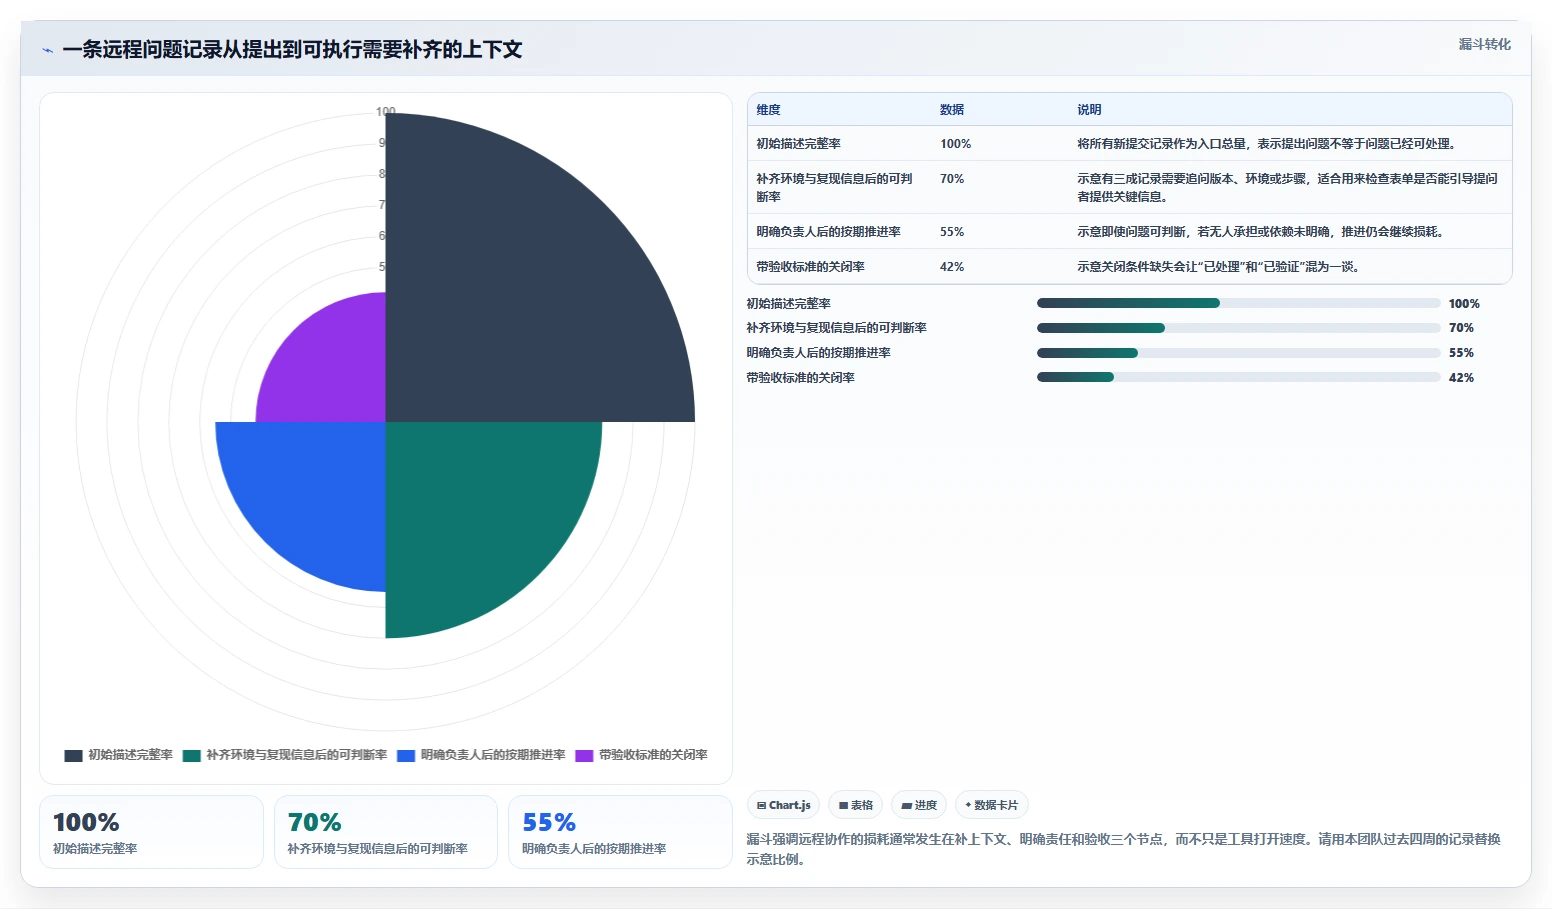Click the 70% value in the table
This screenshot has width=1552, height=909.
pos(952,179)
